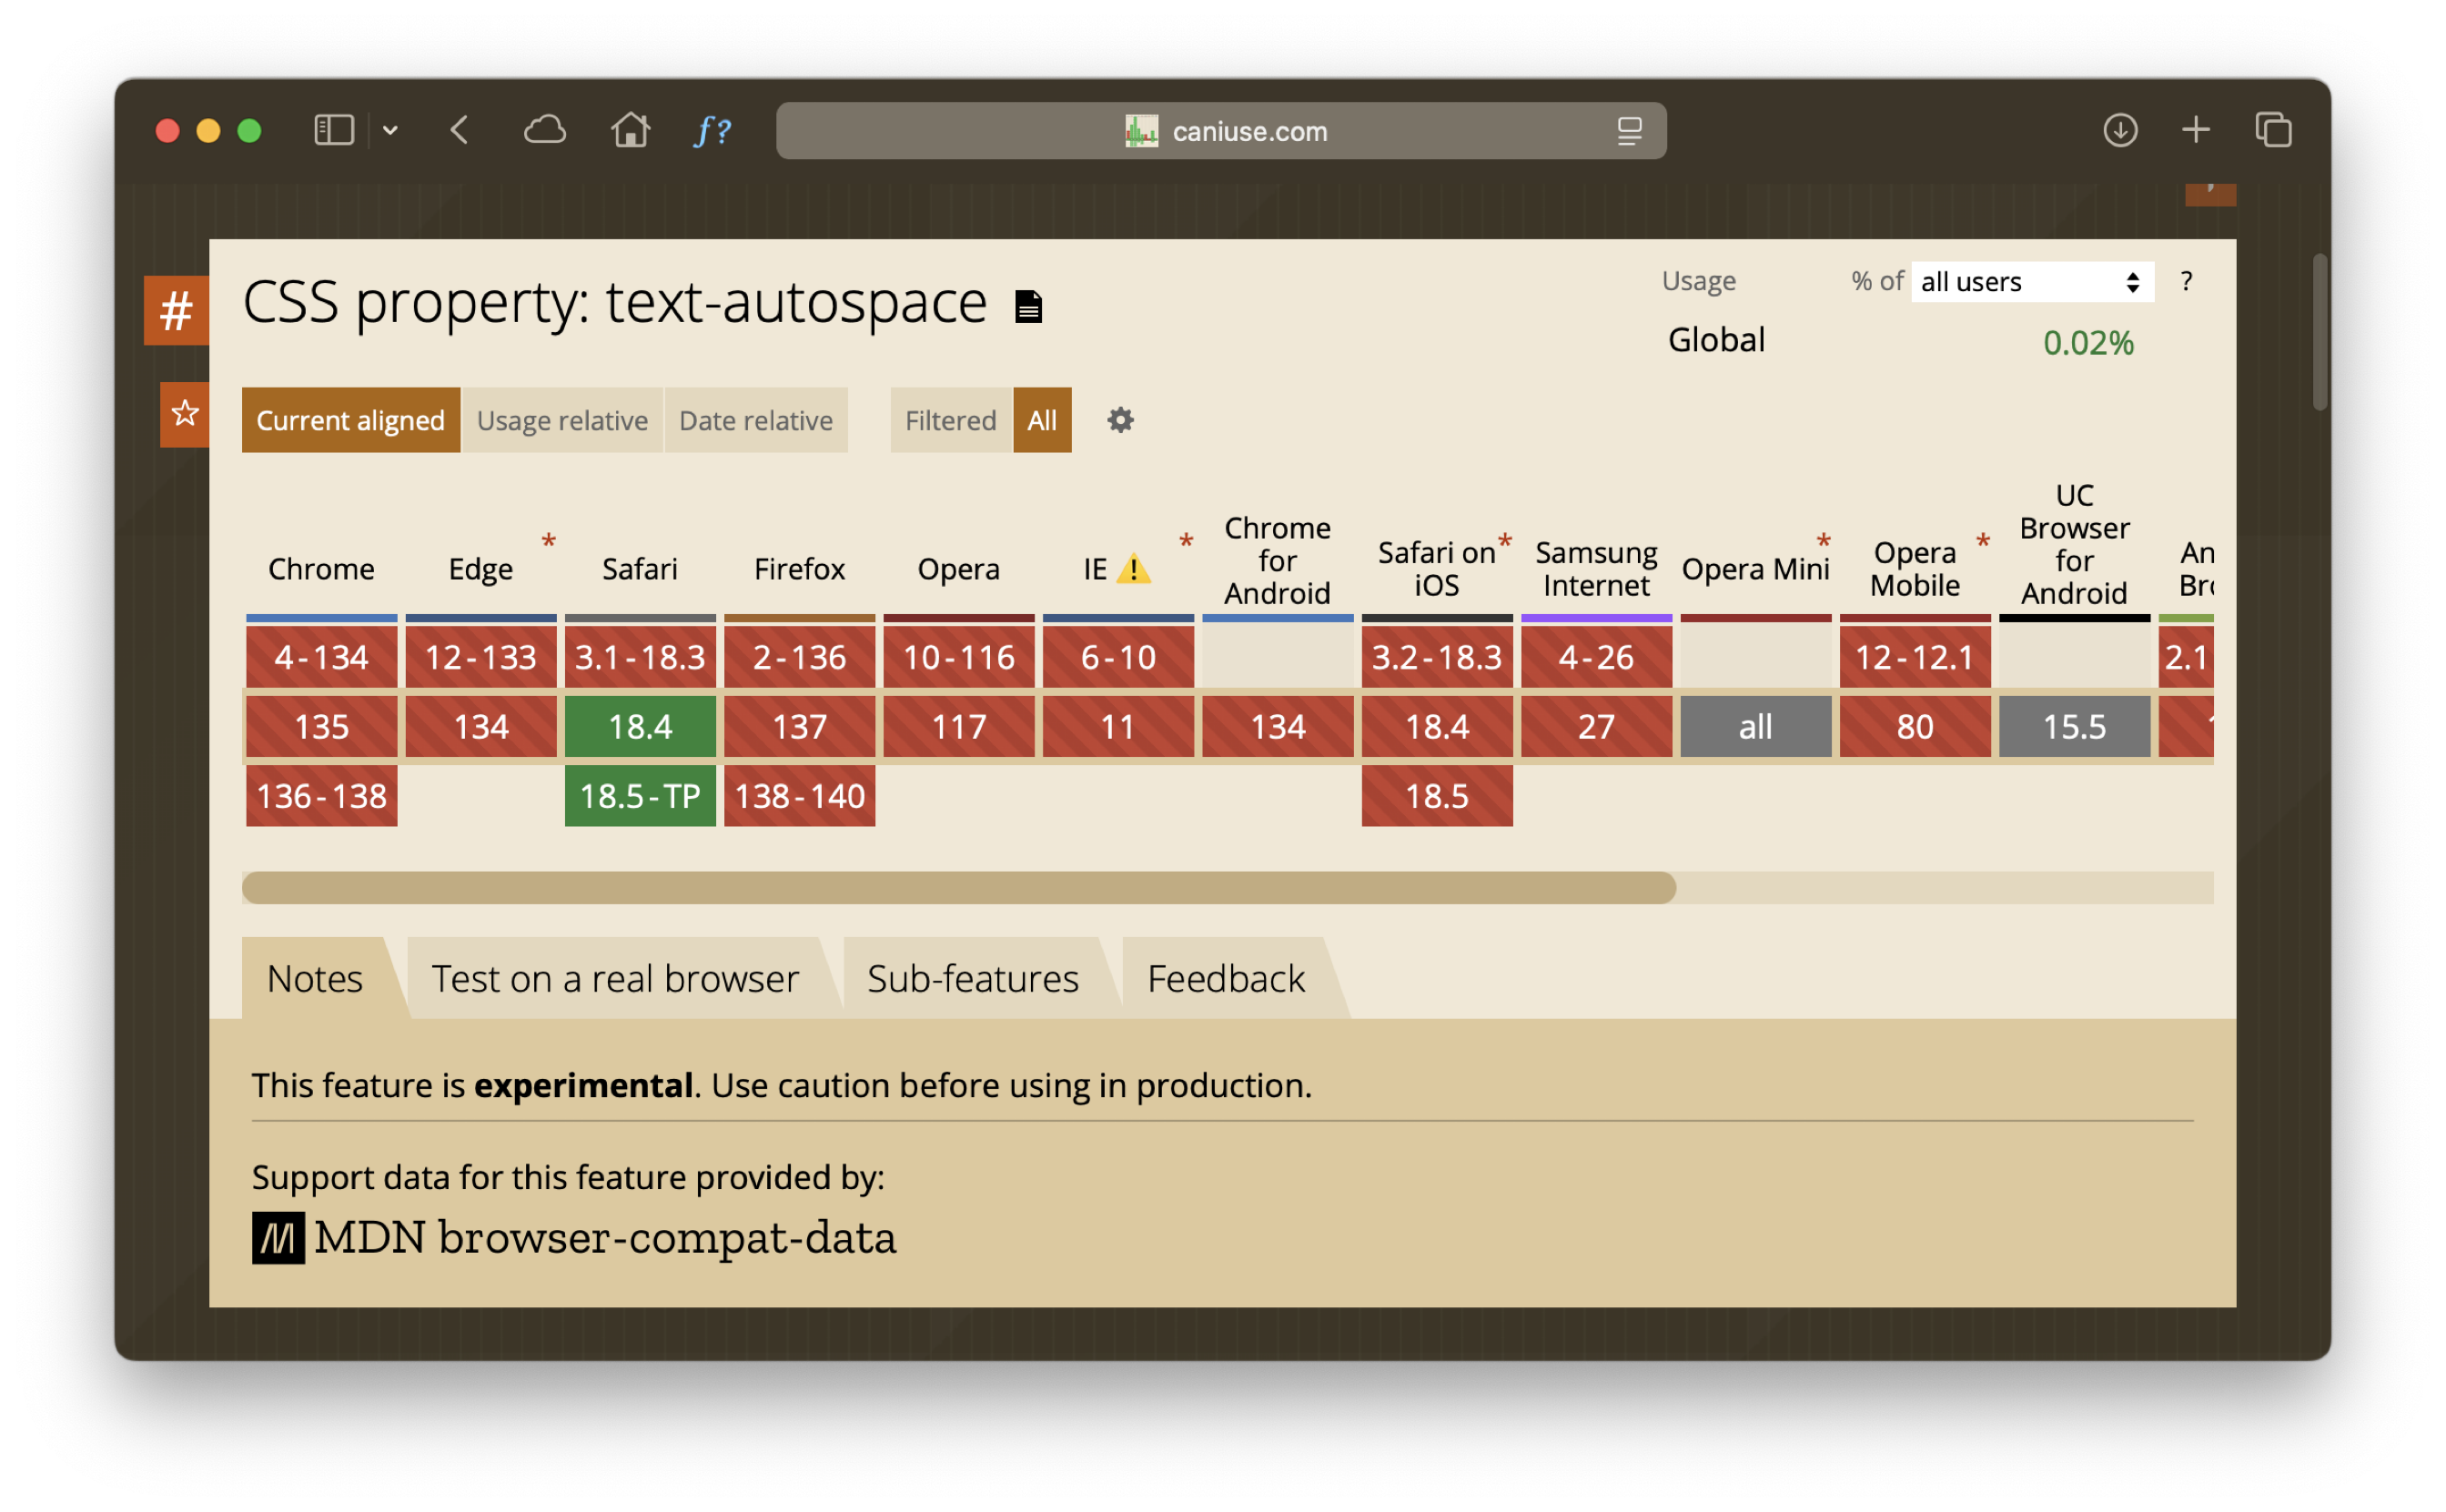Star this feature with the star icon

[184, 414]
